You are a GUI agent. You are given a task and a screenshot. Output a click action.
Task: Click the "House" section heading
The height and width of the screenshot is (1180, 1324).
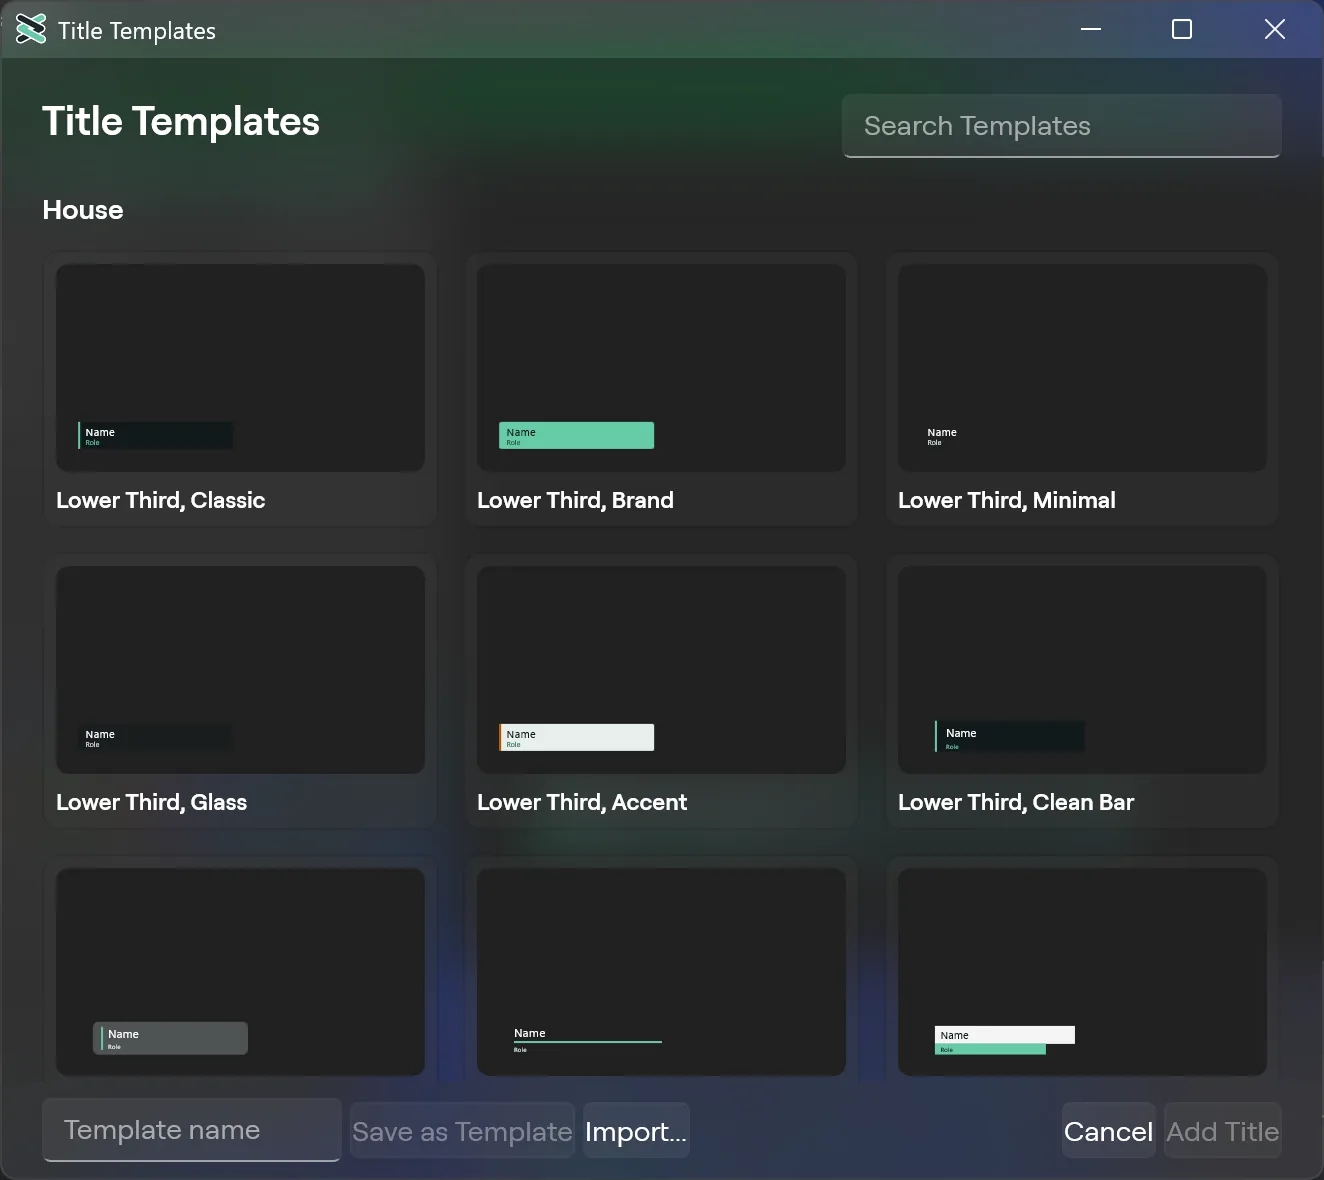[x=83, y=210]
